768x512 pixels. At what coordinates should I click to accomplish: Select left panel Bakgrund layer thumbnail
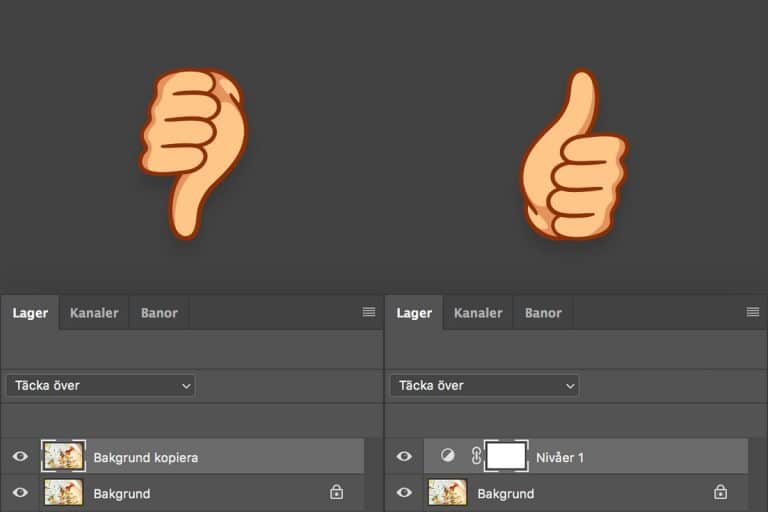63,492
